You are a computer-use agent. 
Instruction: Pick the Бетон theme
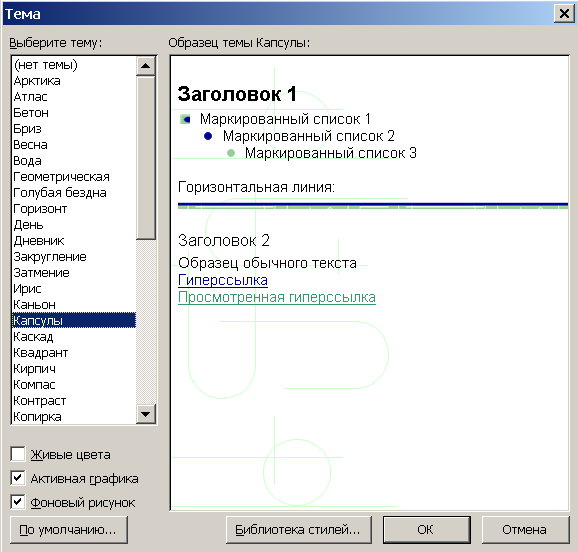click(x=74, y=112)
